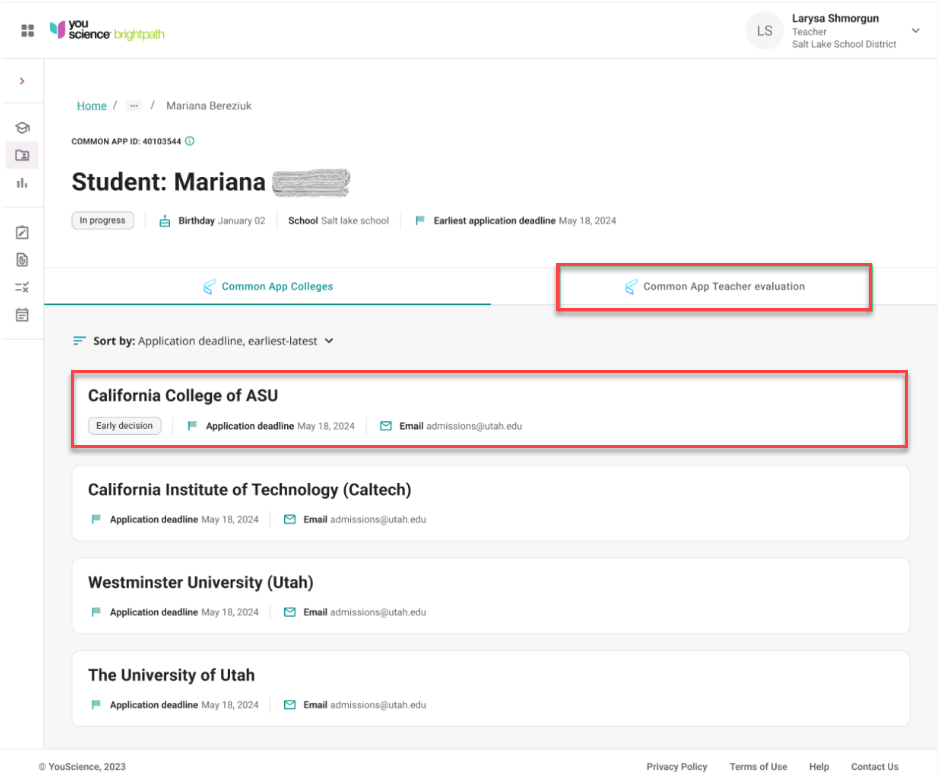943x777 pixels.
Task: Click the checklist sidebar icon
Action: pyautogui.click(x=22, y=287)
